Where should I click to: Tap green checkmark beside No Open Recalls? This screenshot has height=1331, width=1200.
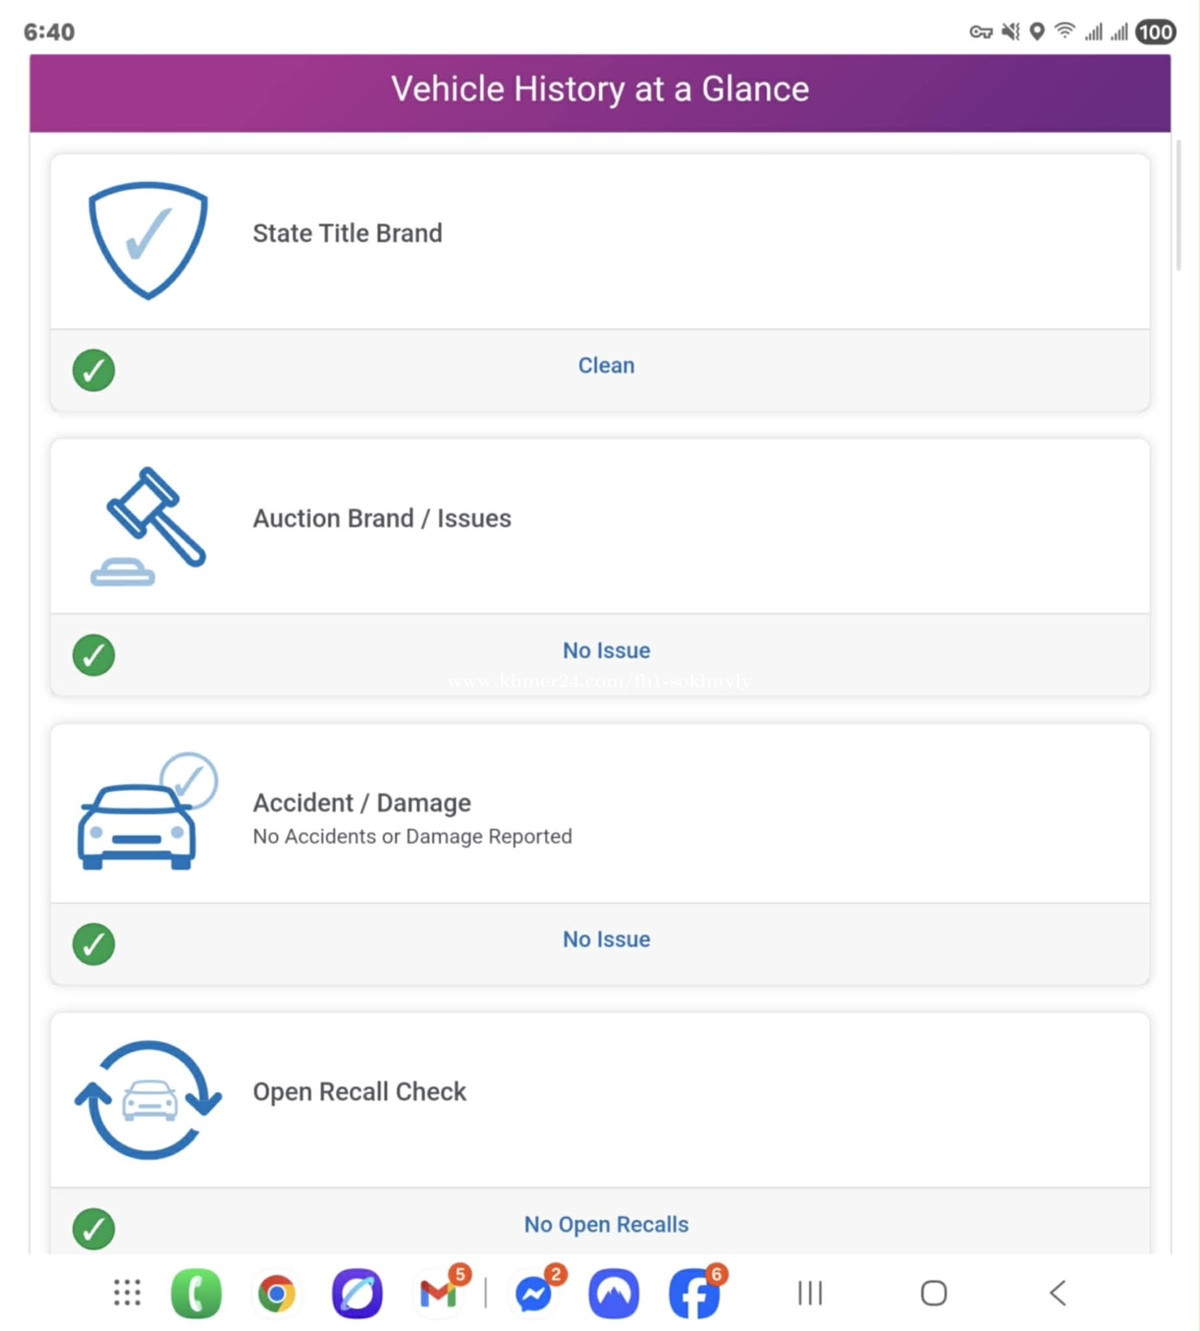coord(94,1229)
